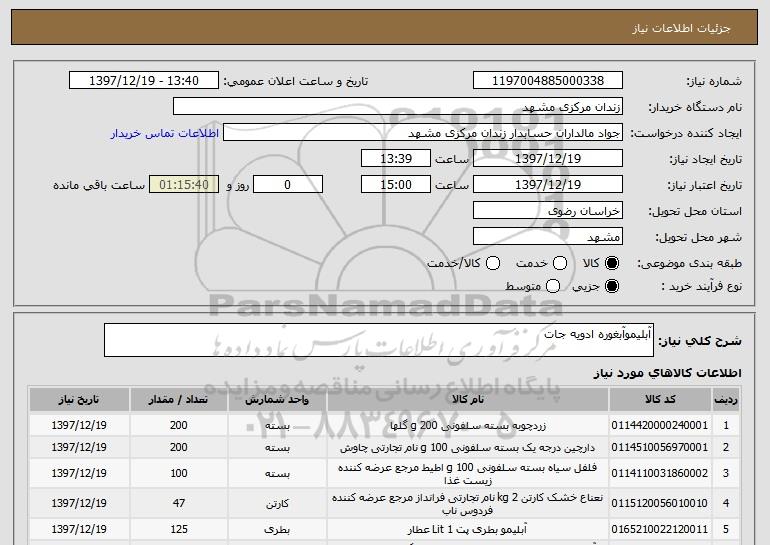The height and width of the screenshot is (545, 770).
Task: Click the جزئیات اطلاعات نیاز page title
Action: pos(681,28)
